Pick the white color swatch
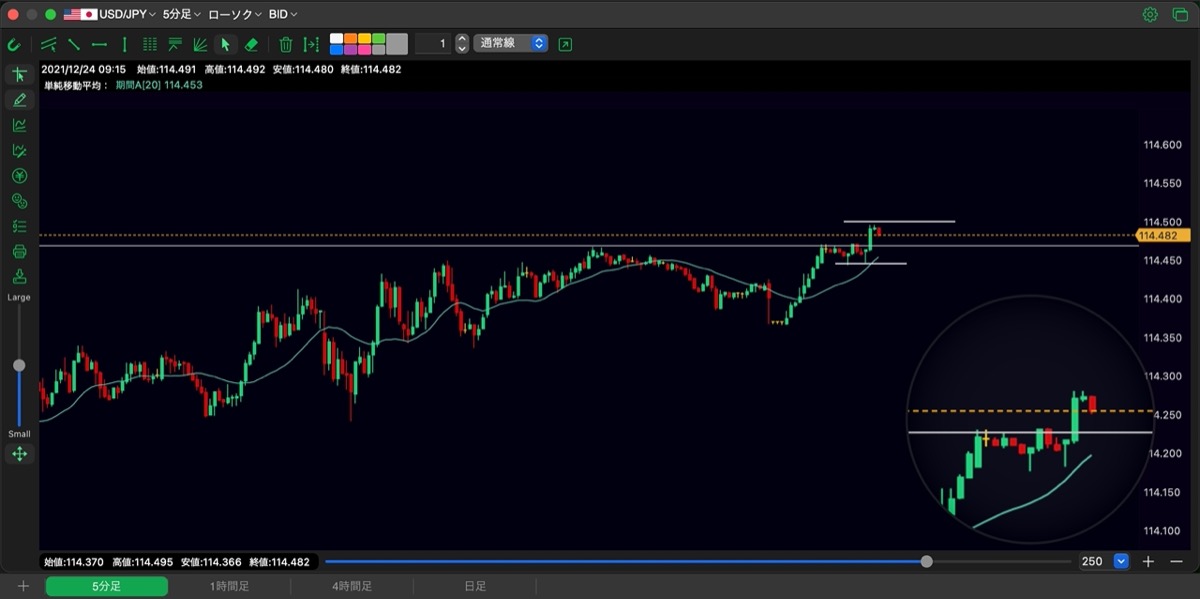The height and width of the screenshot is (599, 1200). pyautogui.click(x=336, y=39)
